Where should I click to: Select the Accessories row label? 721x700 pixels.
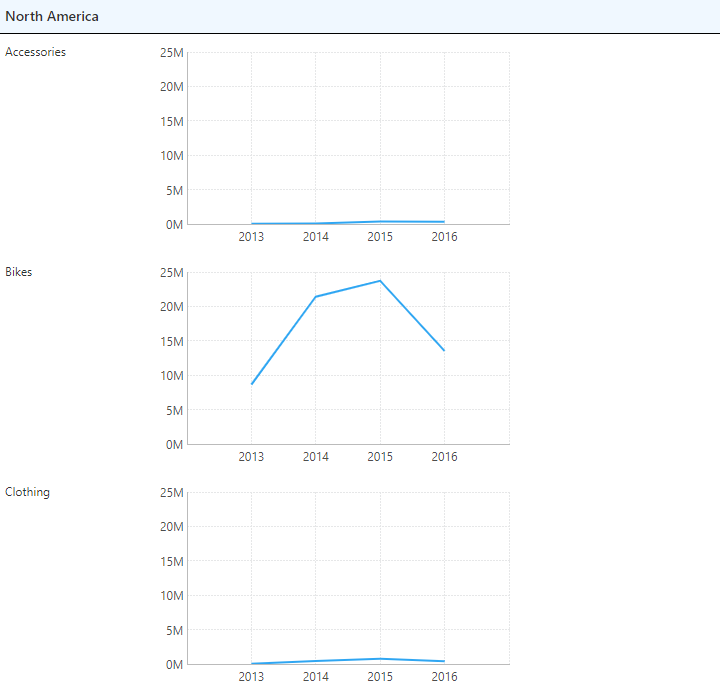pos(35,52)
